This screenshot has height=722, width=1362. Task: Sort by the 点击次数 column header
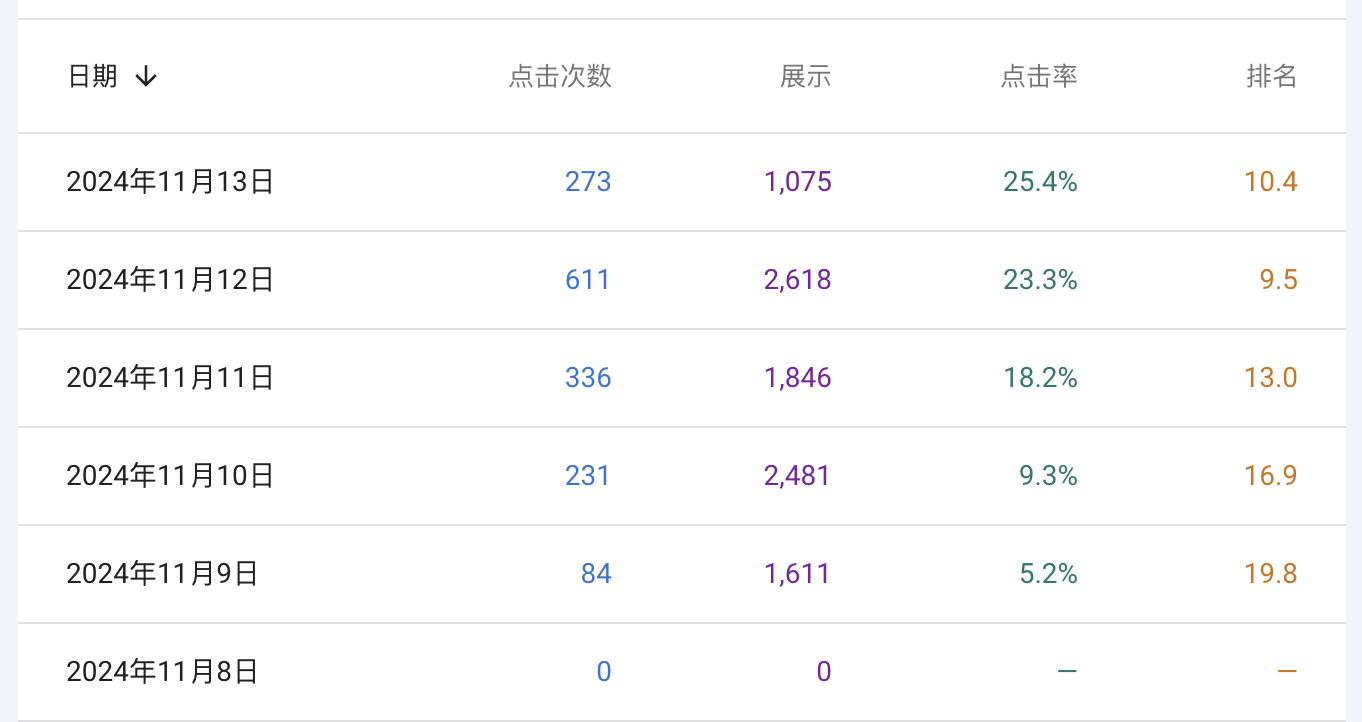(x=560, y=77)
